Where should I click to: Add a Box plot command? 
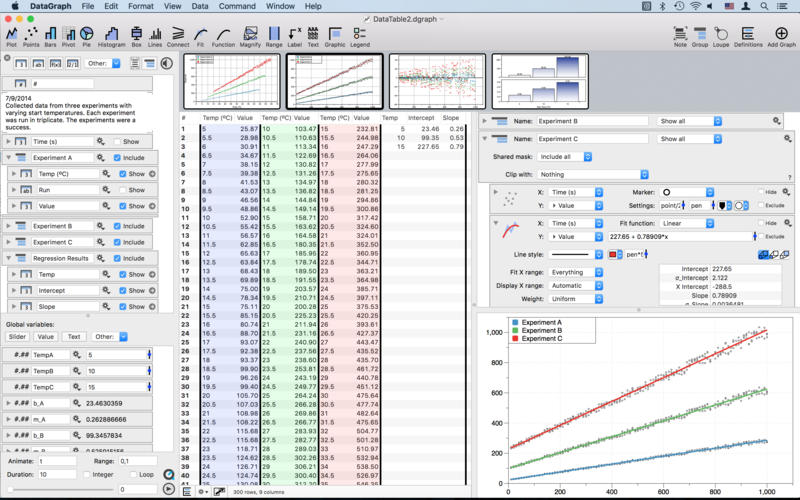[x=136, y=37]
